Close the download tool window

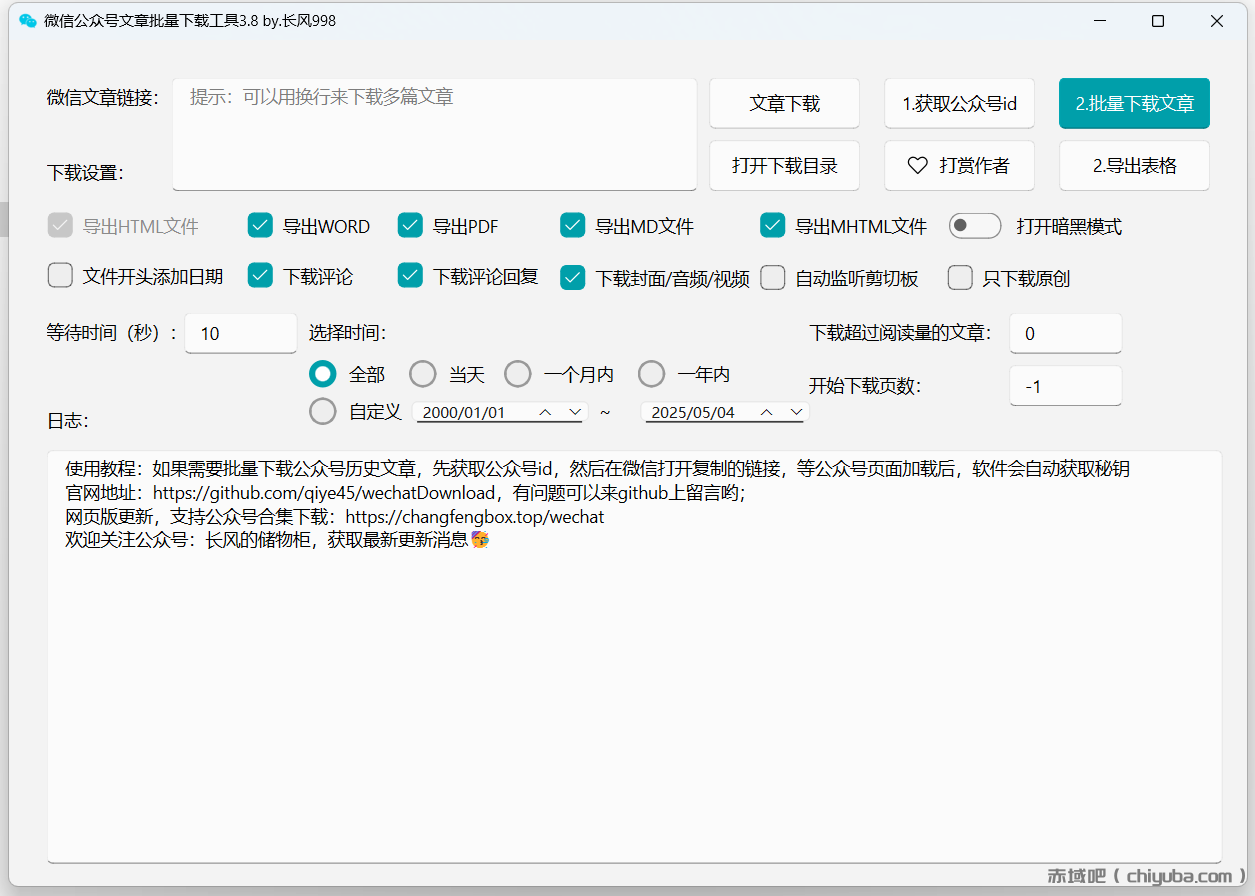pyautogui.click(x=1217, y=21)
